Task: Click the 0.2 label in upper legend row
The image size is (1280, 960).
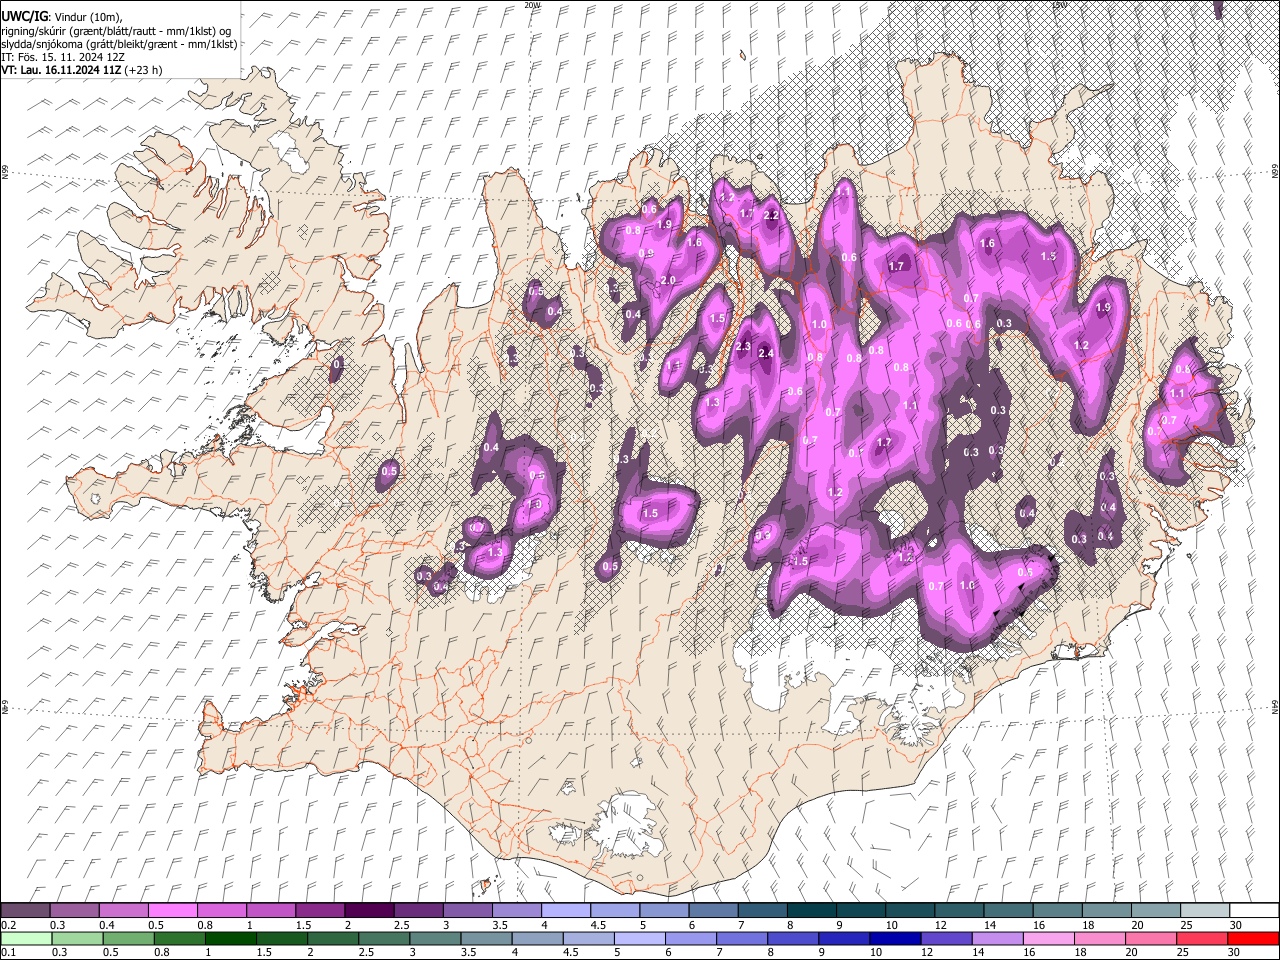Action: click(9, 925)
